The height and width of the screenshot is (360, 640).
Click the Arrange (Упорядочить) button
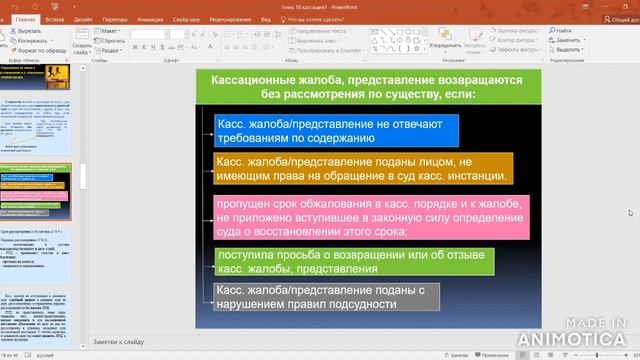445,40
